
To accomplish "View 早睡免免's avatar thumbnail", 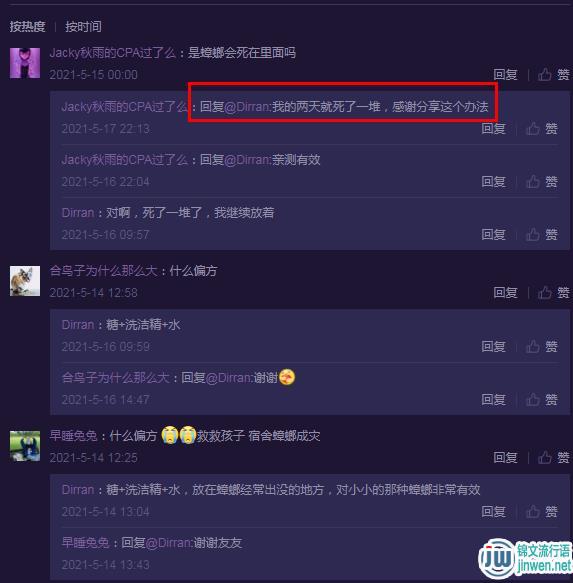I will click(25, 446).
